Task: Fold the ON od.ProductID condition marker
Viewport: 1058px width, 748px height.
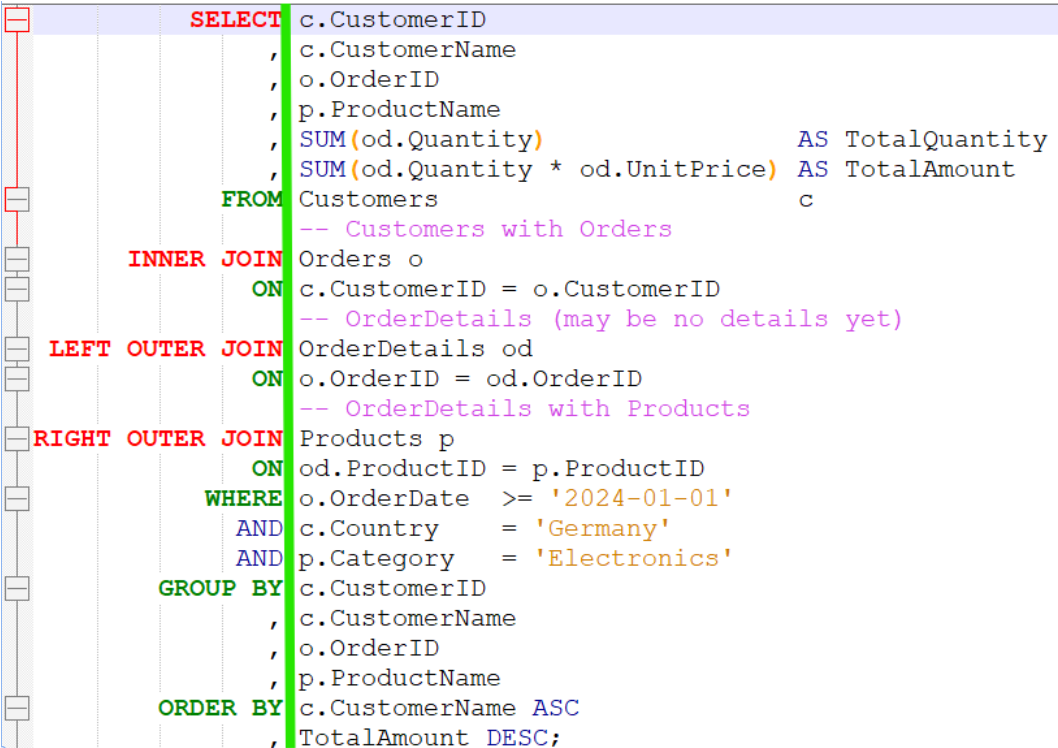Action: click(x=17, y=468)
